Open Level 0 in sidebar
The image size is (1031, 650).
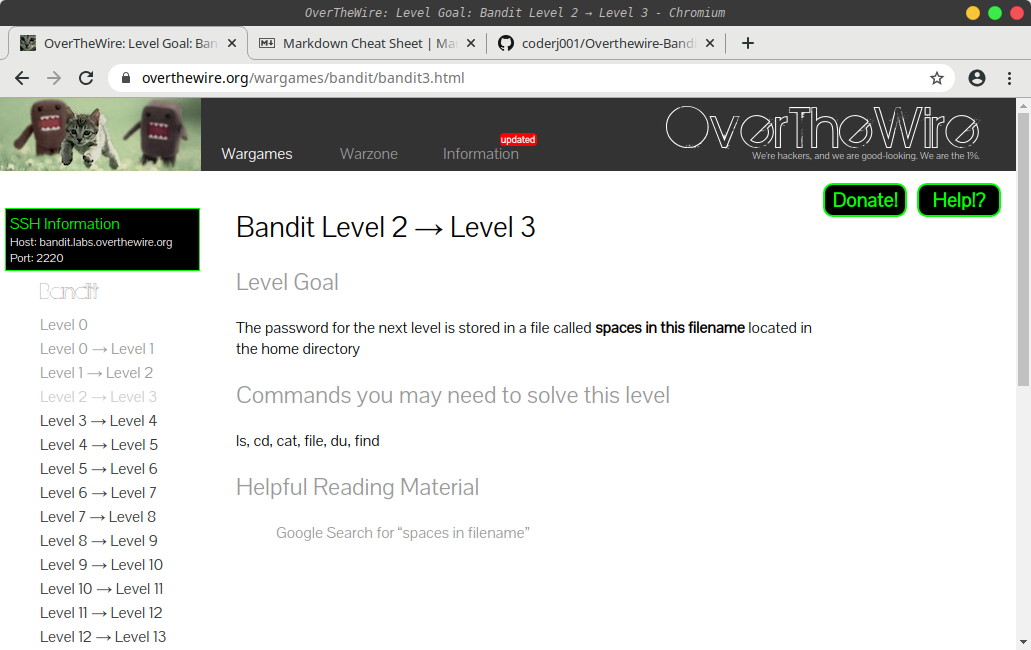(x=63, y=325)
